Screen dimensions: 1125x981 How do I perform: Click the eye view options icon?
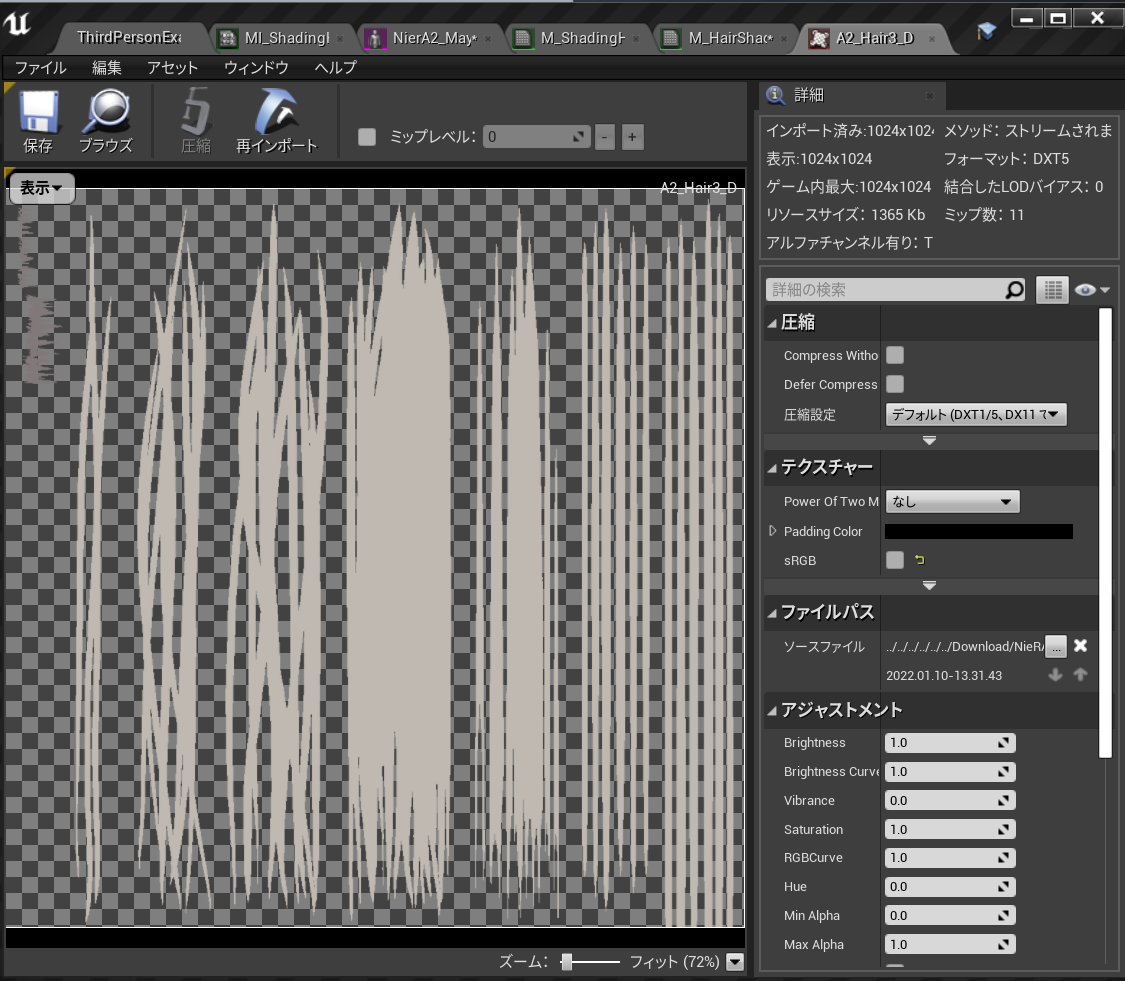1090,290
